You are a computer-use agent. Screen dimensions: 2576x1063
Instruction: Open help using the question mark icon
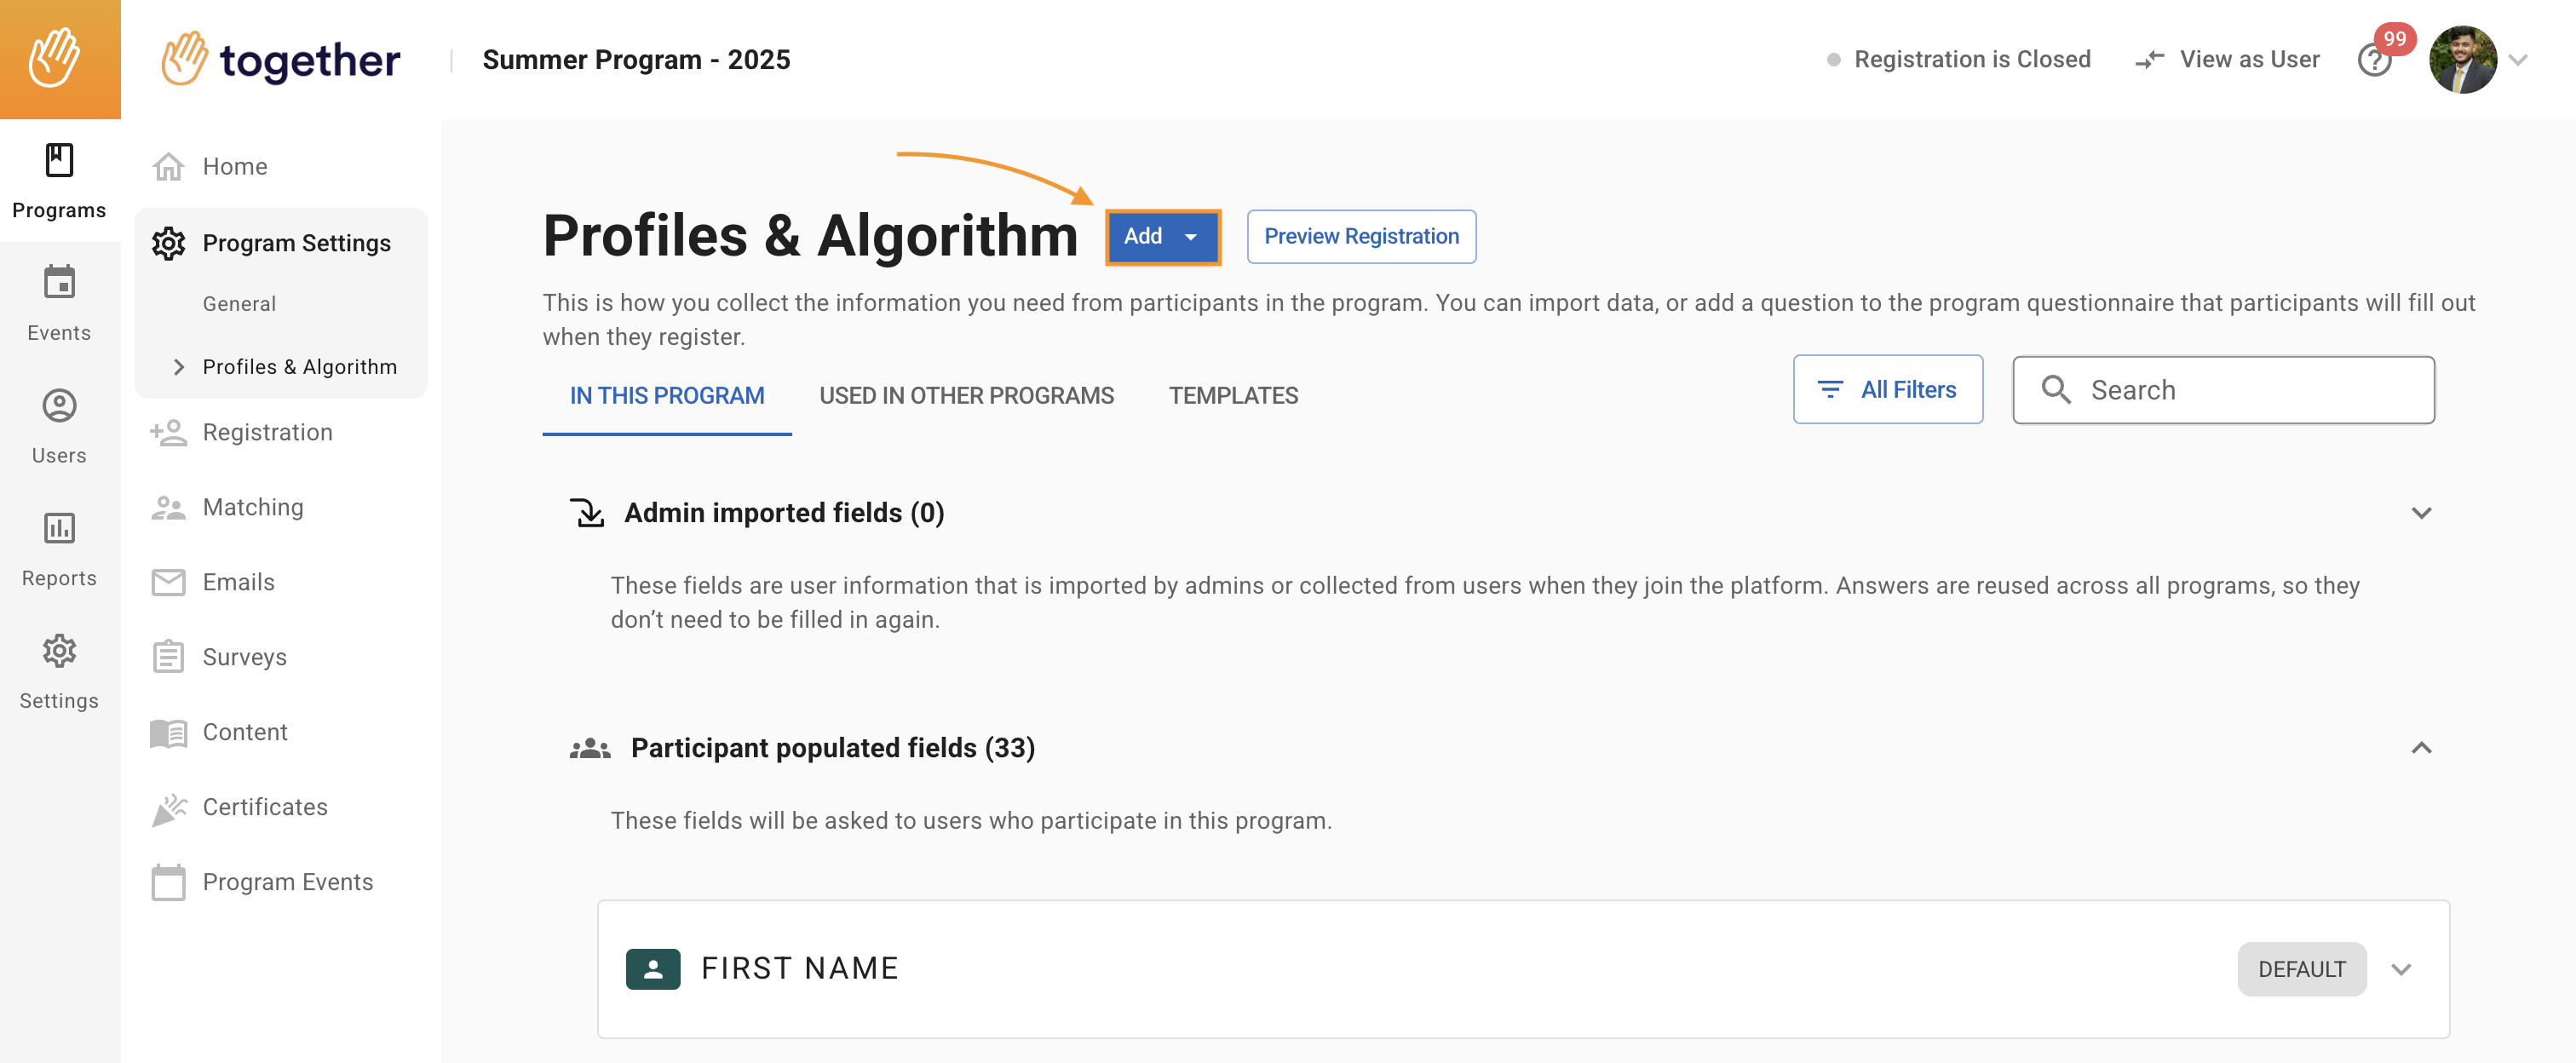pyautogui.click(x=2375, y=60)
